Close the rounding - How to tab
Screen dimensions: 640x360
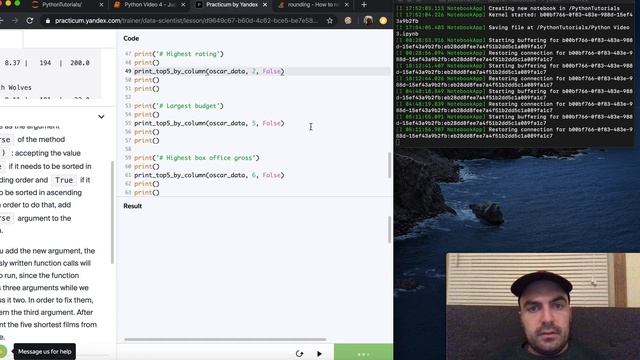point(347,5)
